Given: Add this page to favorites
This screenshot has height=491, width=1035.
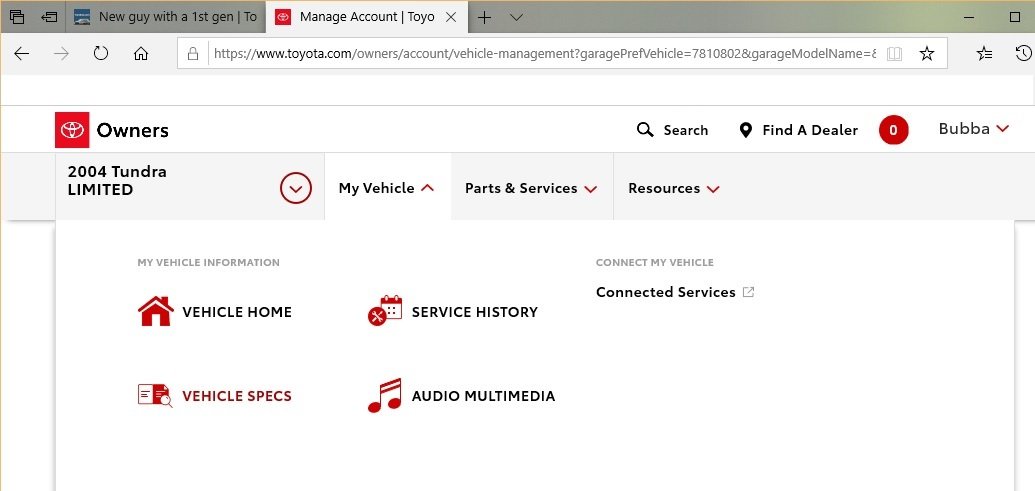Looking at the screenshot, I should (927, 53).
